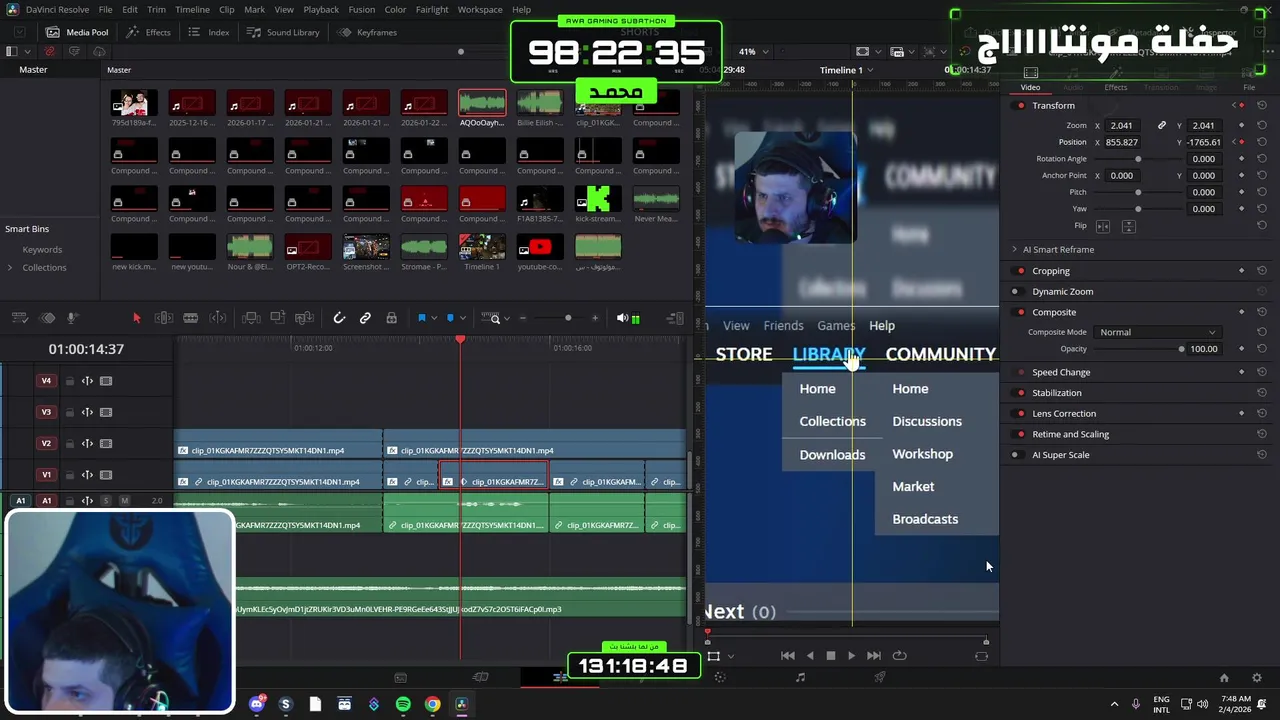The height and width of the screenshot is (720, 1280).
Task: Toggle the Zoom link chain icon
Action: coord(1161,125)
